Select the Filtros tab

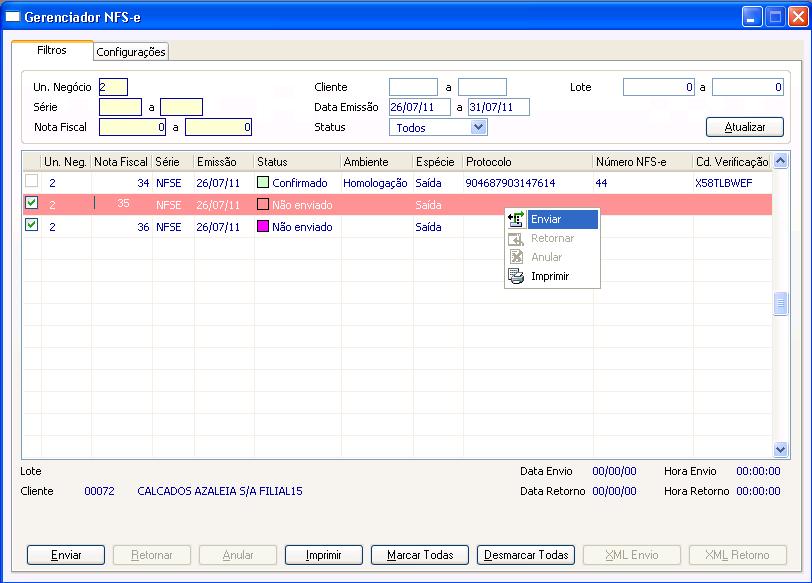click(x=52, y=50)
